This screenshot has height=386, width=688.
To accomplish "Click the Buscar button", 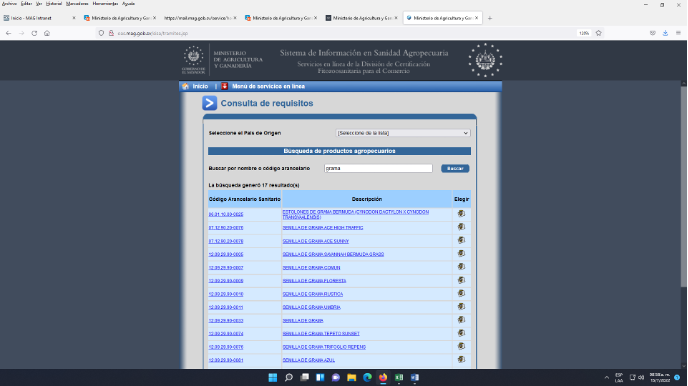I will pyautogui.click(x=455, y=168).
